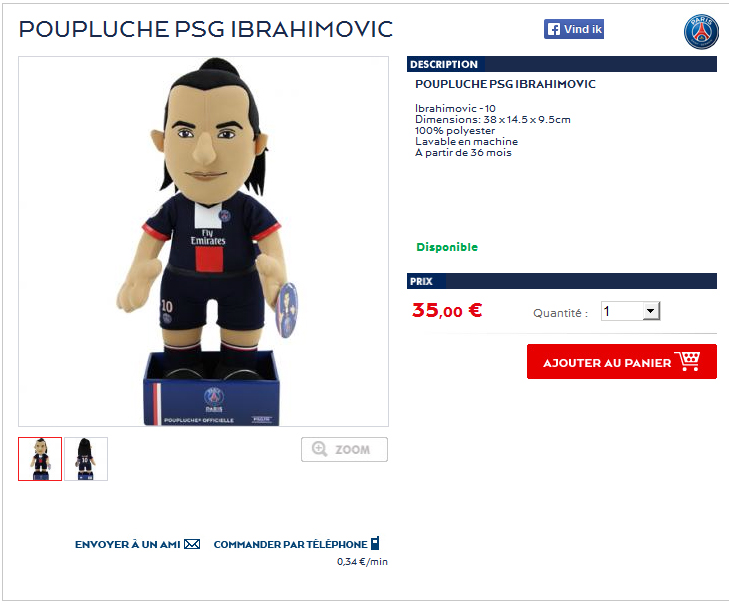
Task: Click the PSG club crest logo
Action: 701,31
